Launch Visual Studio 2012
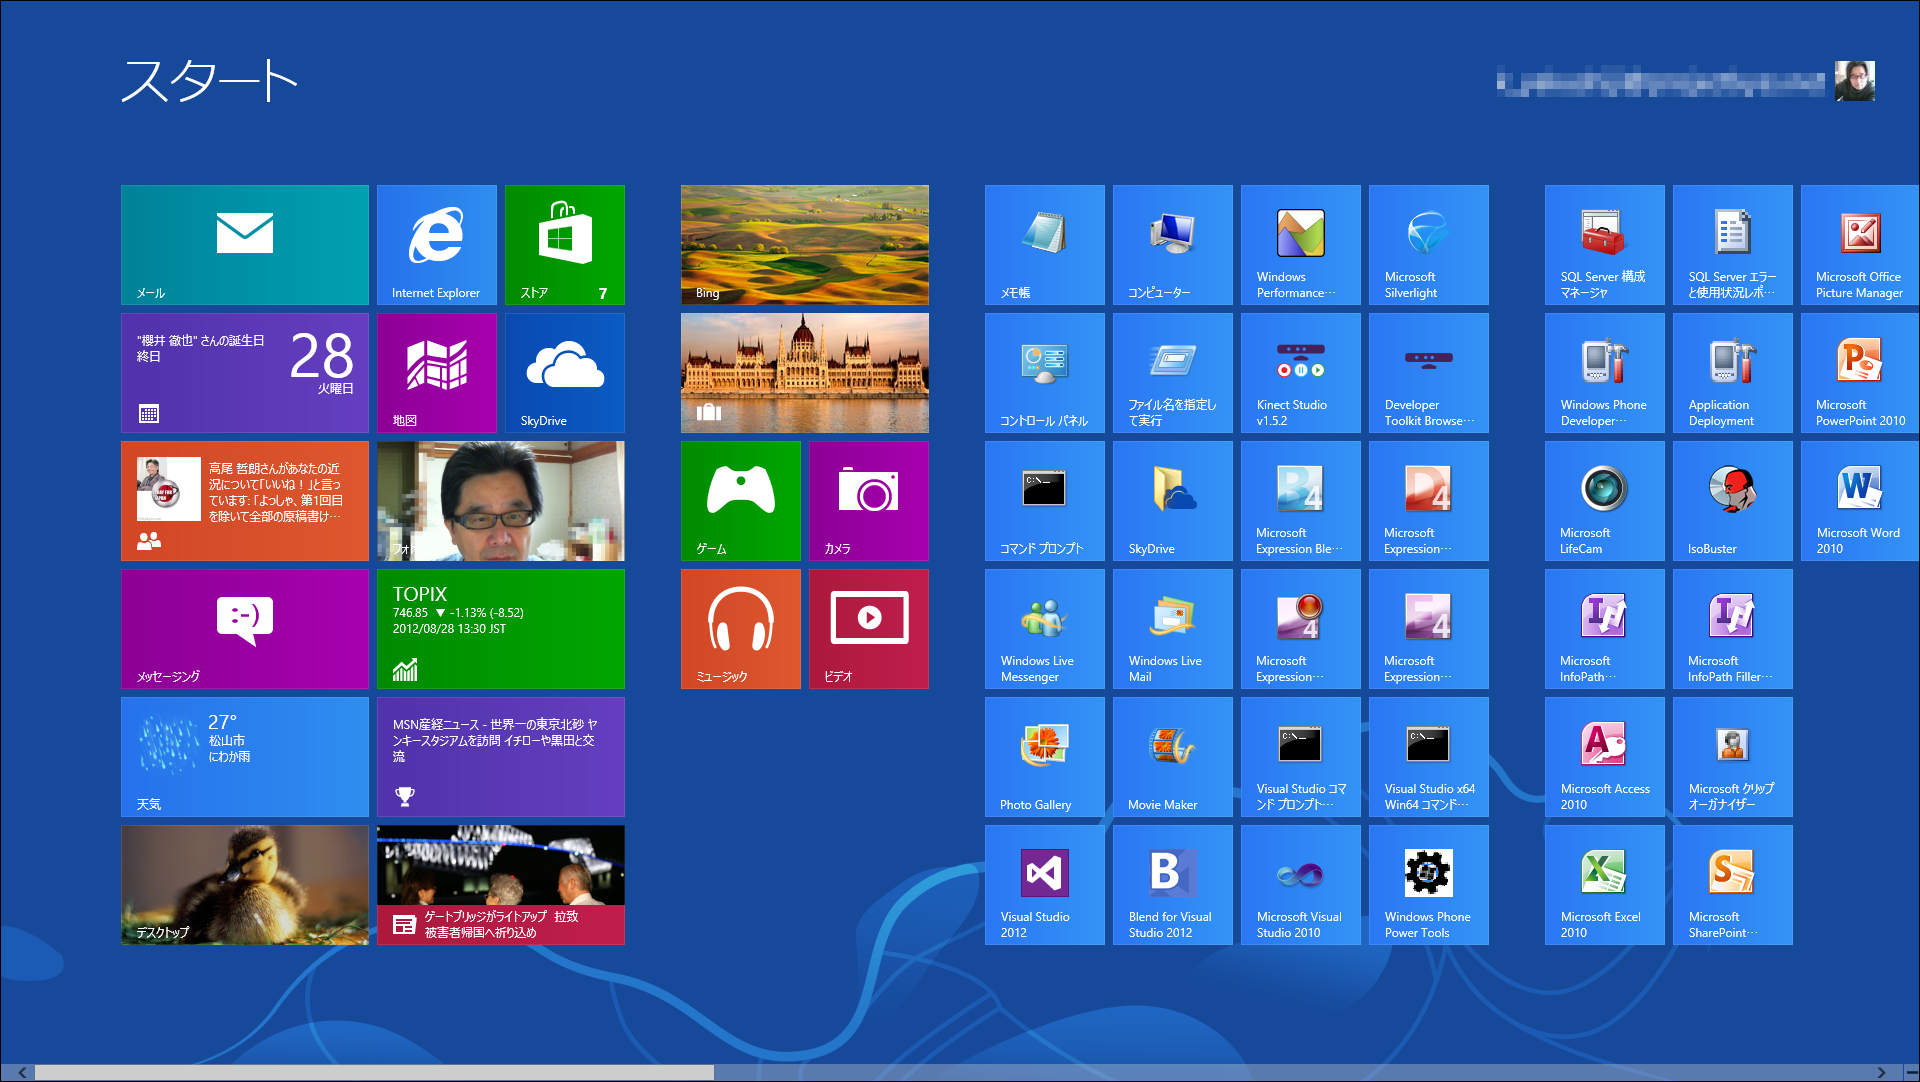 point(1045,885)
